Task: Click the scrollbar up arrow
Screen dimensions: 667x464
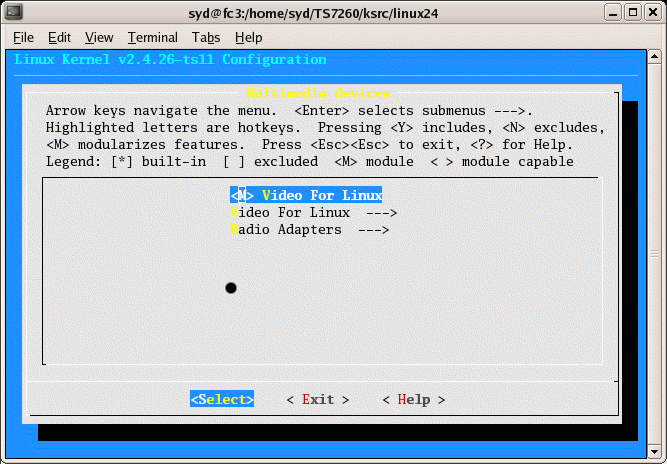Action: coord(654,56)
